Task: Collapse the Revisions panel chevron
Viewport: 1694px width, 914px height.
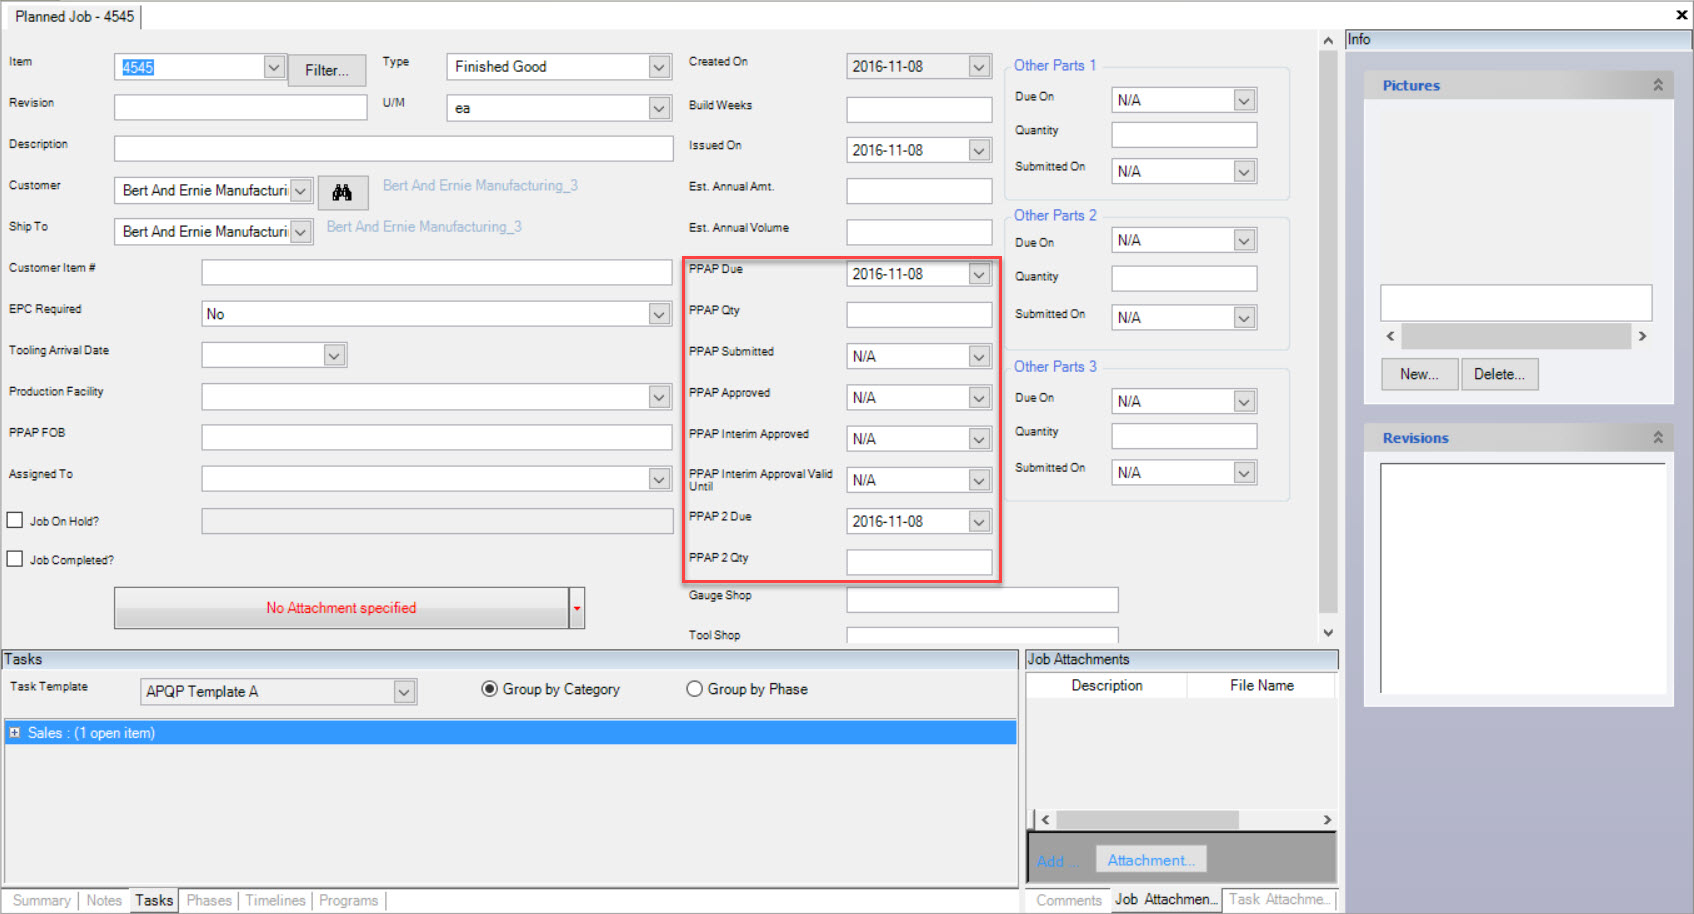Action: pos(1657,438)
